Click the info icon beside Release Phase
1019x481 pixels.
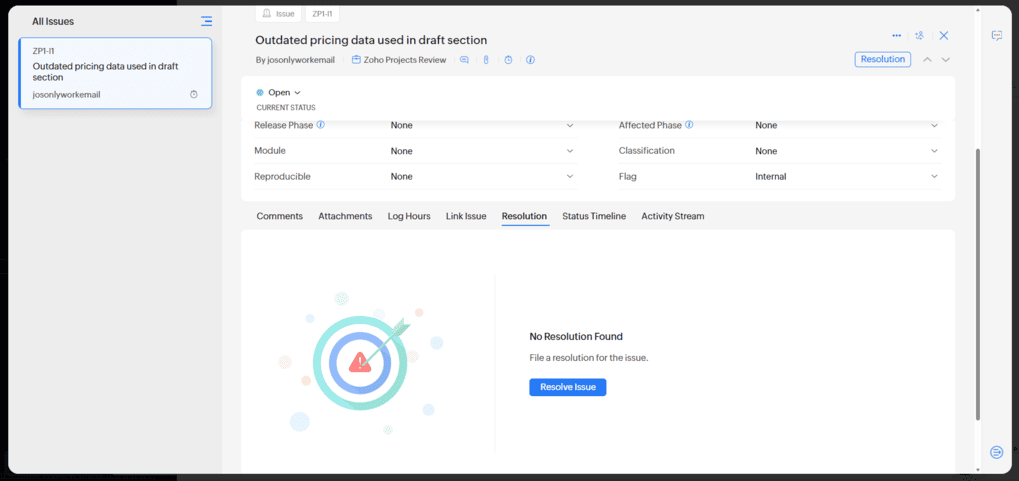pos(321,125)
